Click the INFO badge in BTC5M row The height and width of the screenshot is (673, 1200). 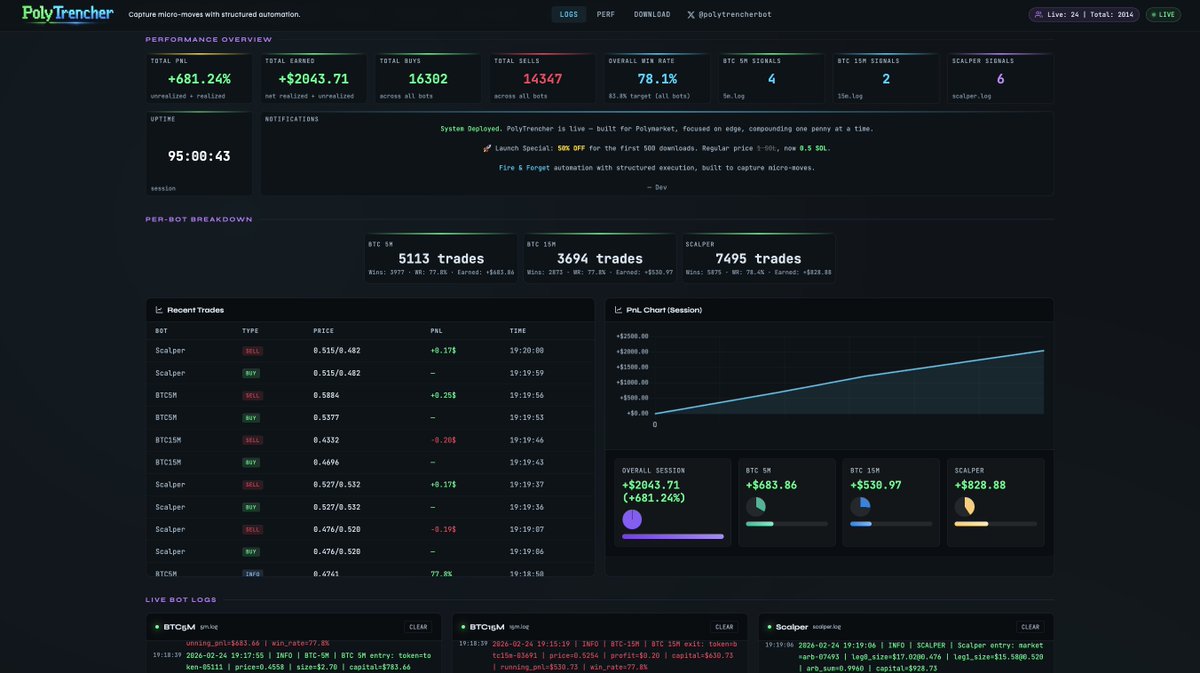252,574
